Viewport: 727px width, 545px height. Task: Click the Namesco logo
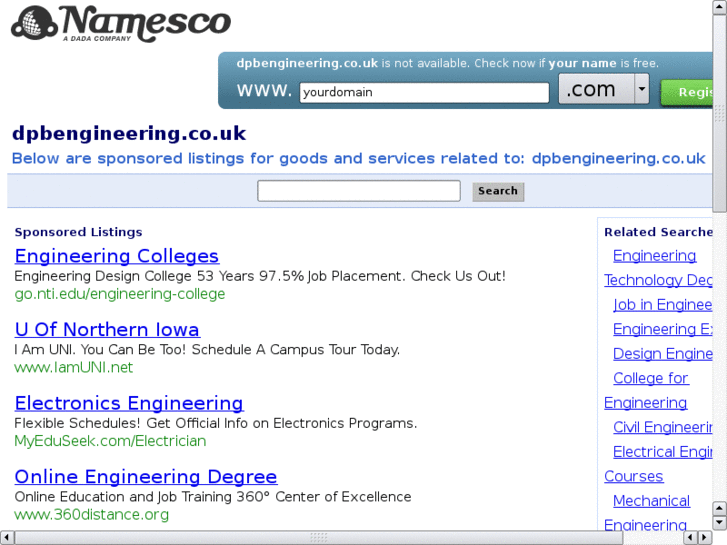(x=121, y=24)
